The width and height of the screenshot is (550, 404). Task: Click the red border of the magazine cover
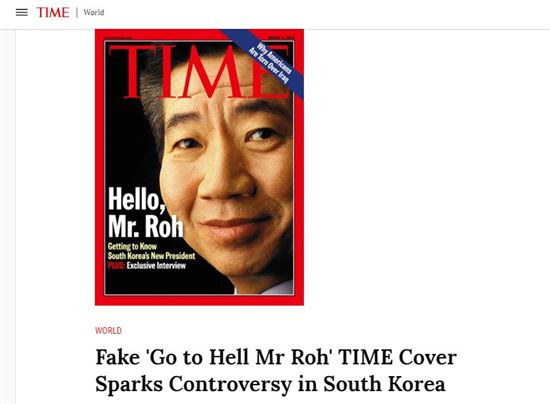100,168
